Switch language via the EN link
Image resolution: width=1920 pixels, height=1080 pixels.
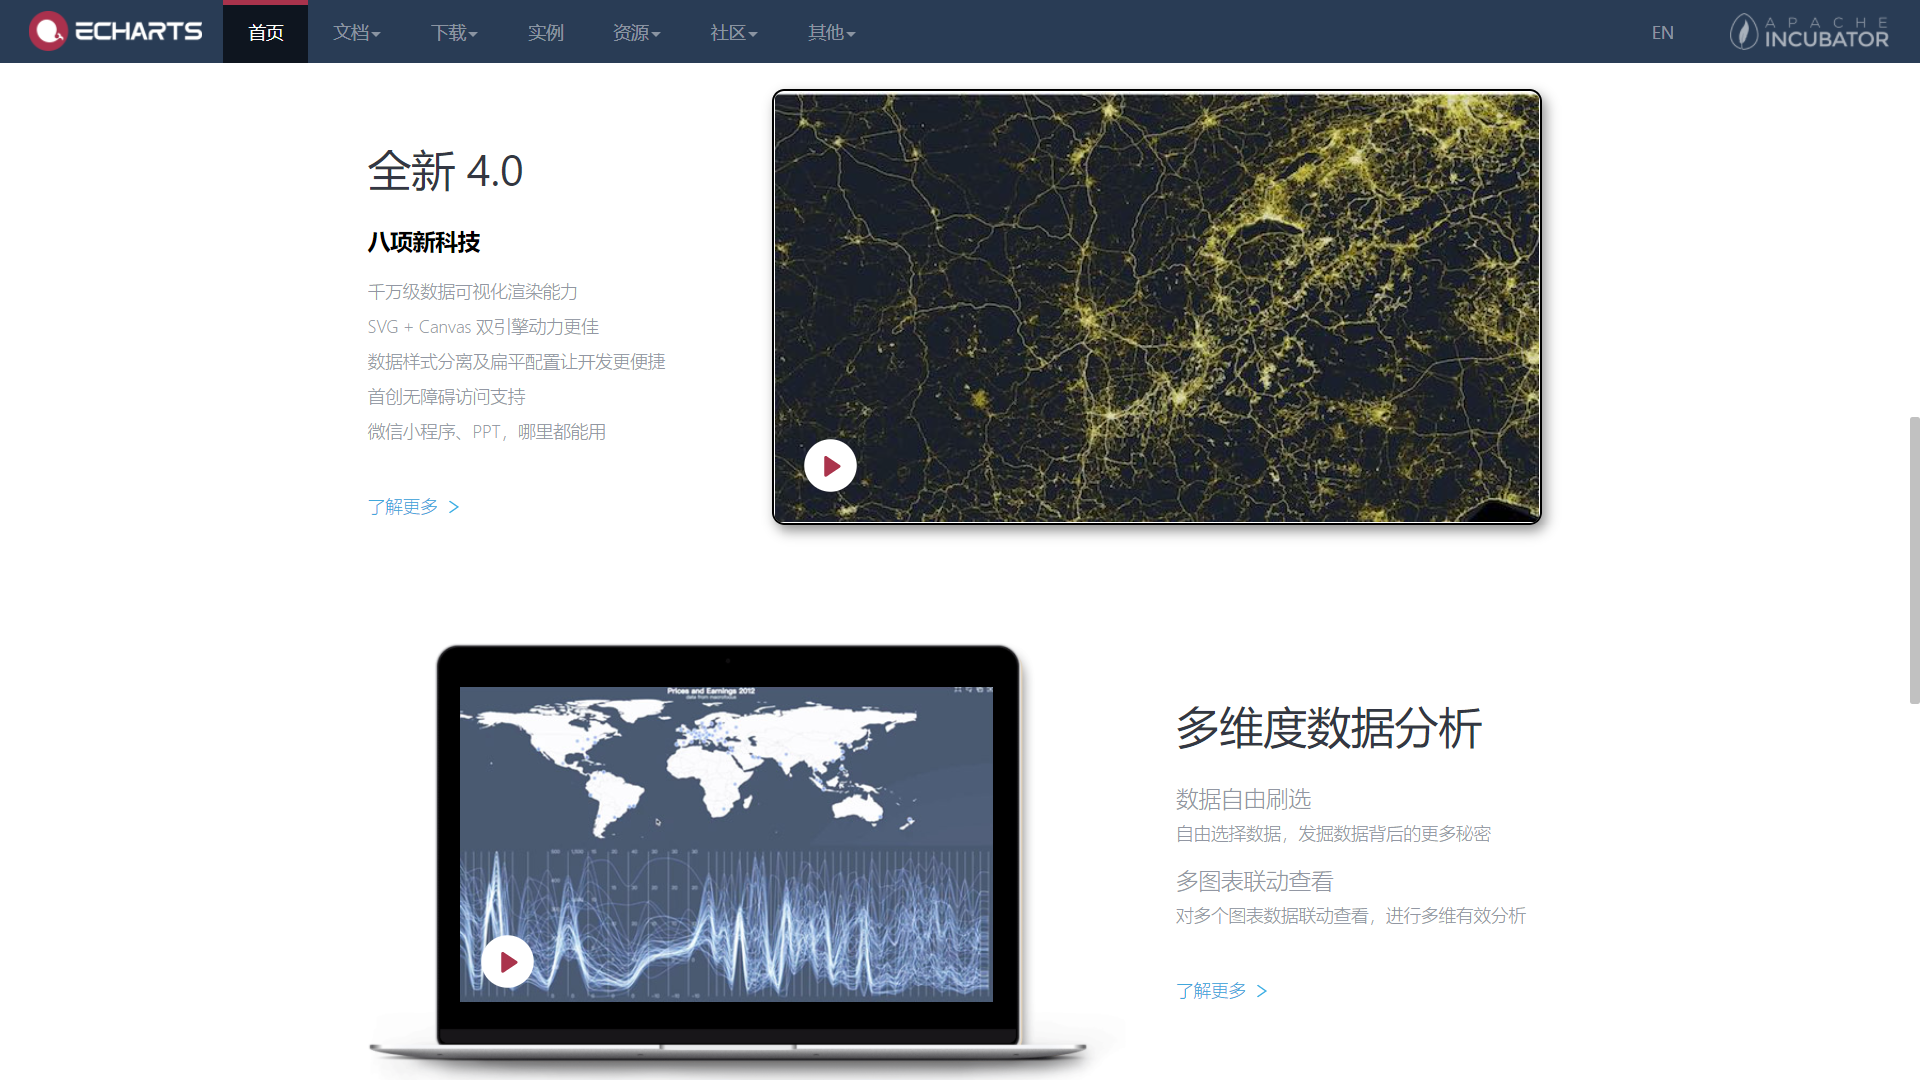1662,33
